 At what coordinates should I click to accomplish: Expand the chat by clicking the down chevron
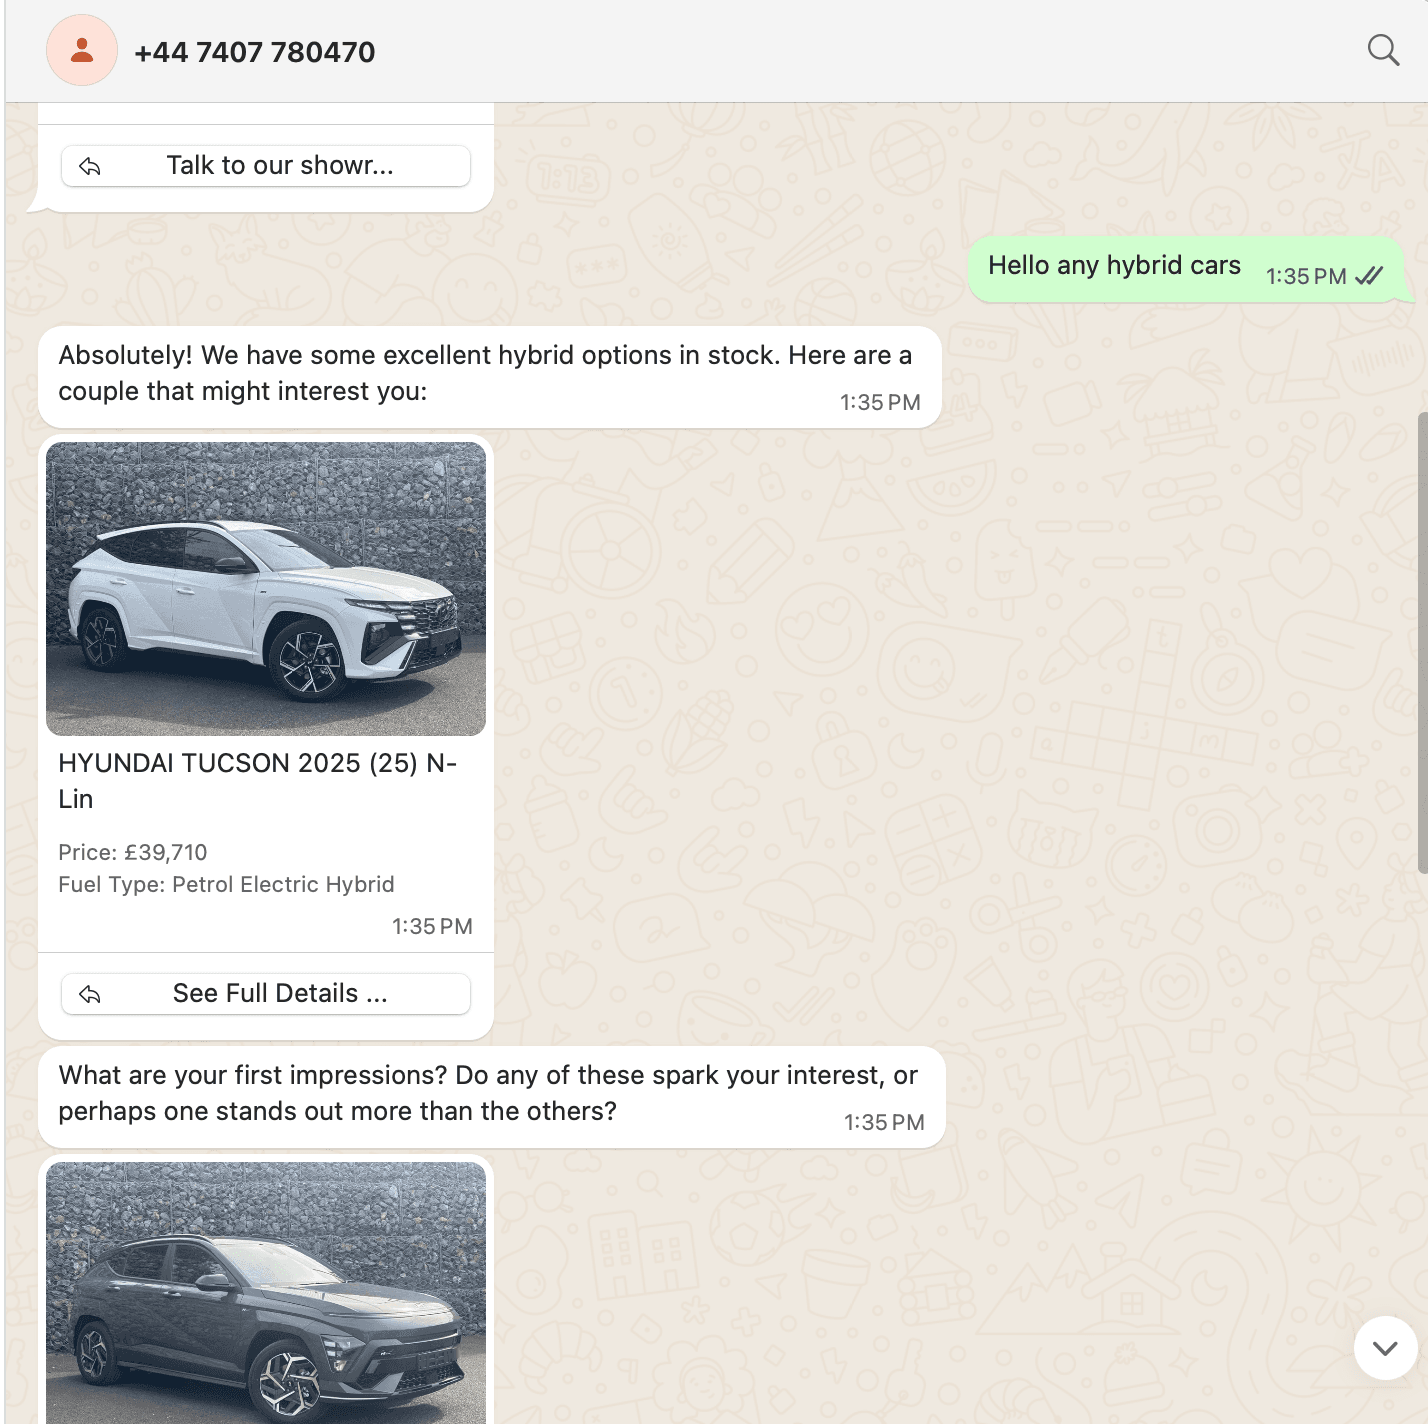tap(1384, 1348)
